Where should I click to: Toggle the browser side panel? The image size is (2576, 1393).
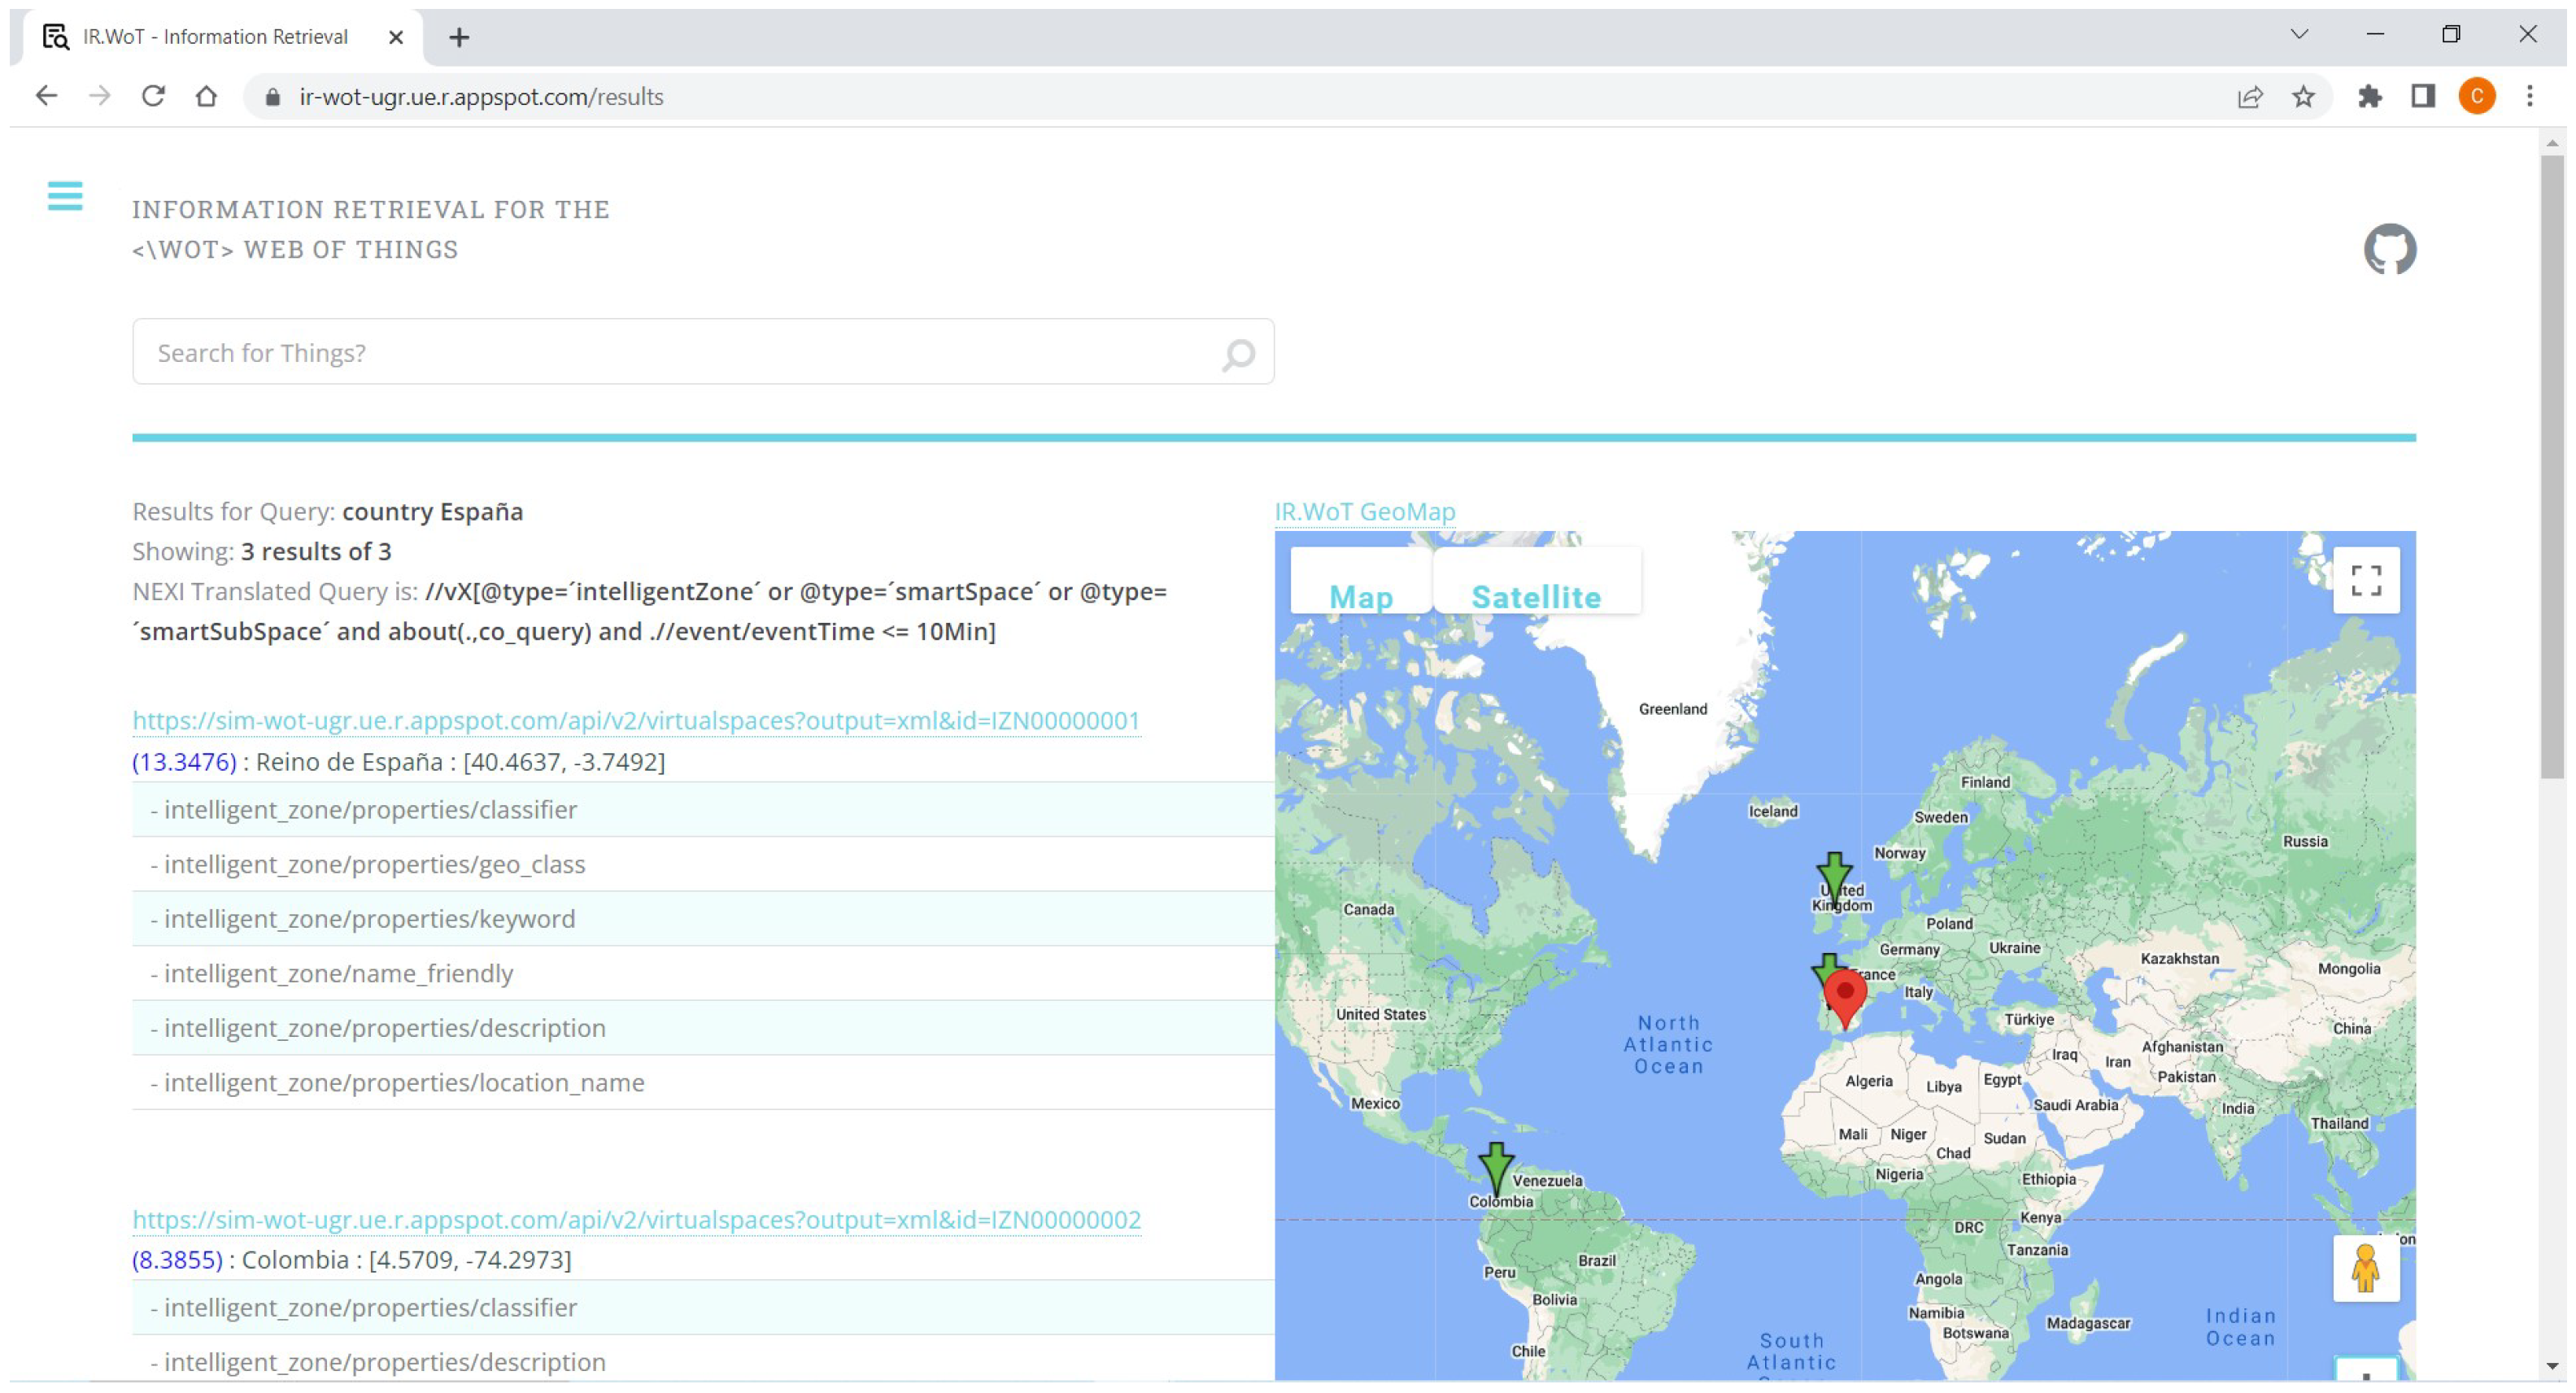tap(2422, 97)
